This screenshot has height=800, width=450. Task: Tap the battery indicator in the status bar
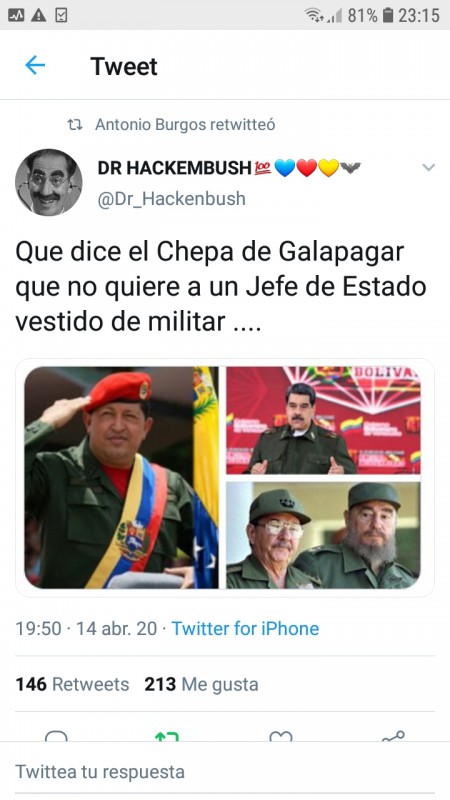(x=388, y=15)
